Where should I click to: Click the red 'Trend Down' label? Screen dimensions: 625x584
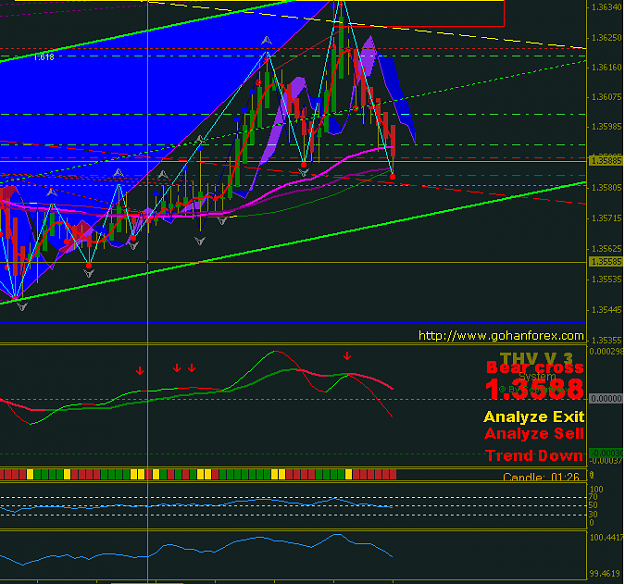click(x=534, y=456)
